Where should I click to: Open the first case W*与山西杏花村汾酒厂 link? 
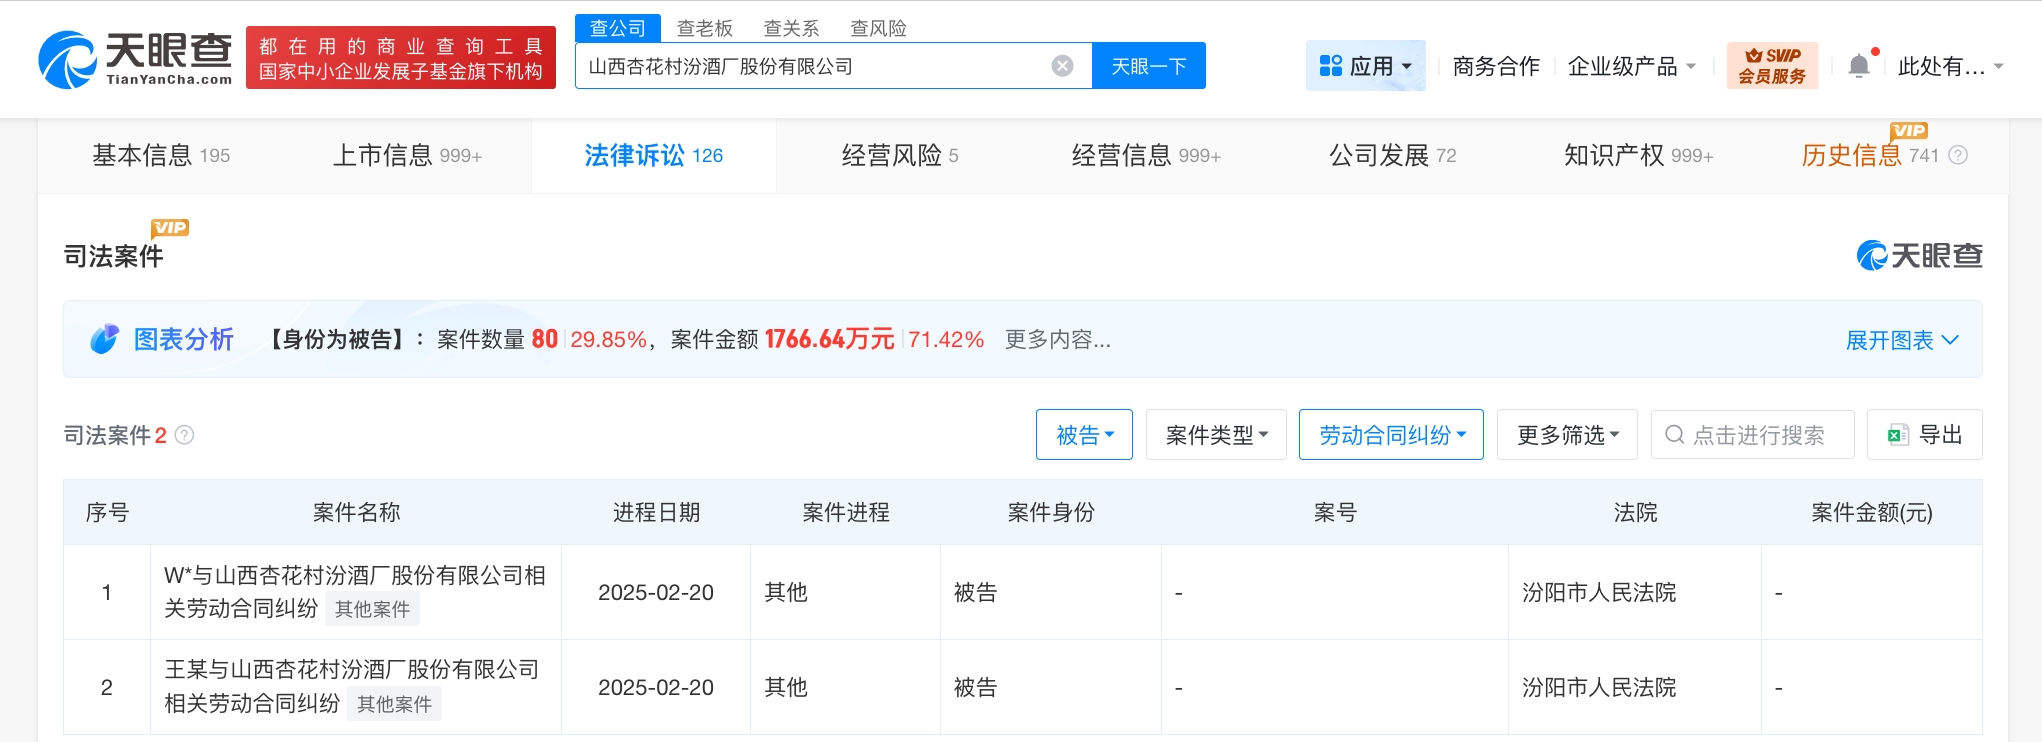pyautogui.click(x=354, y=576)
